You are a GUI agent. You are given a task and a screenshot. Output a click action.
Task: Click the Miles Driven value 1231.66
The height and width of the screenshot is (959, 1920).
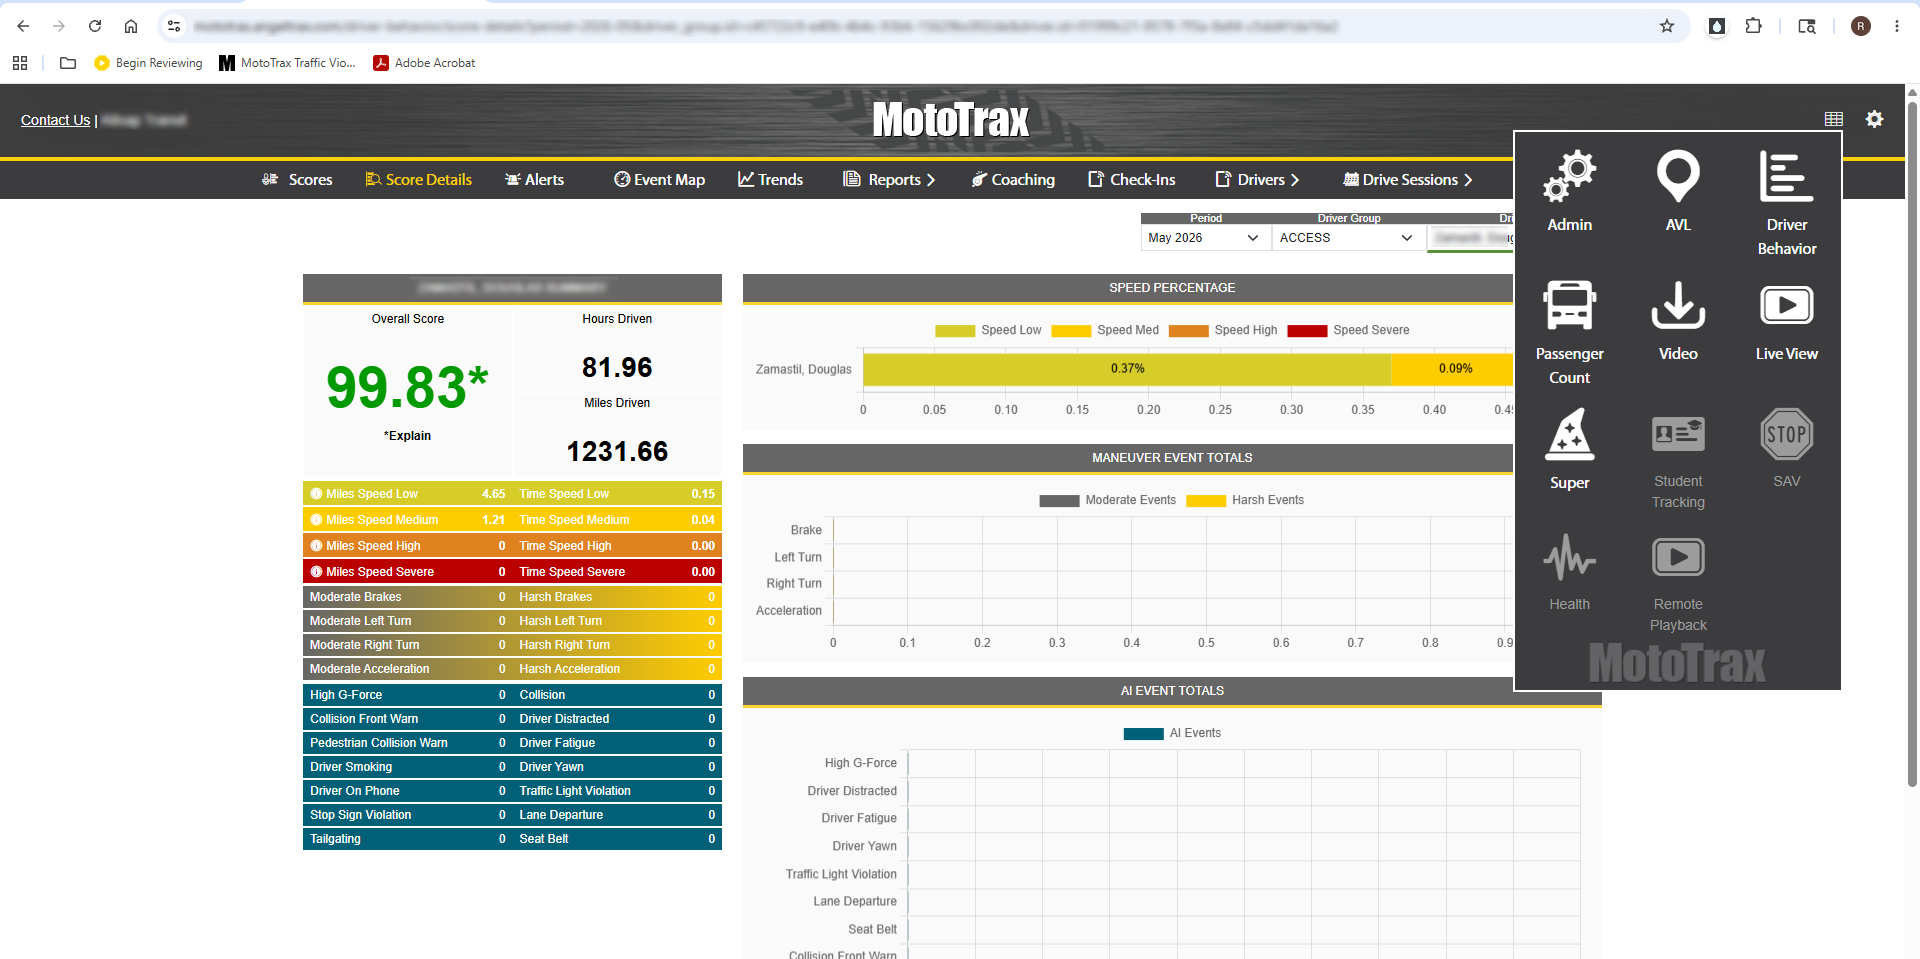click(x=617, y=452)
